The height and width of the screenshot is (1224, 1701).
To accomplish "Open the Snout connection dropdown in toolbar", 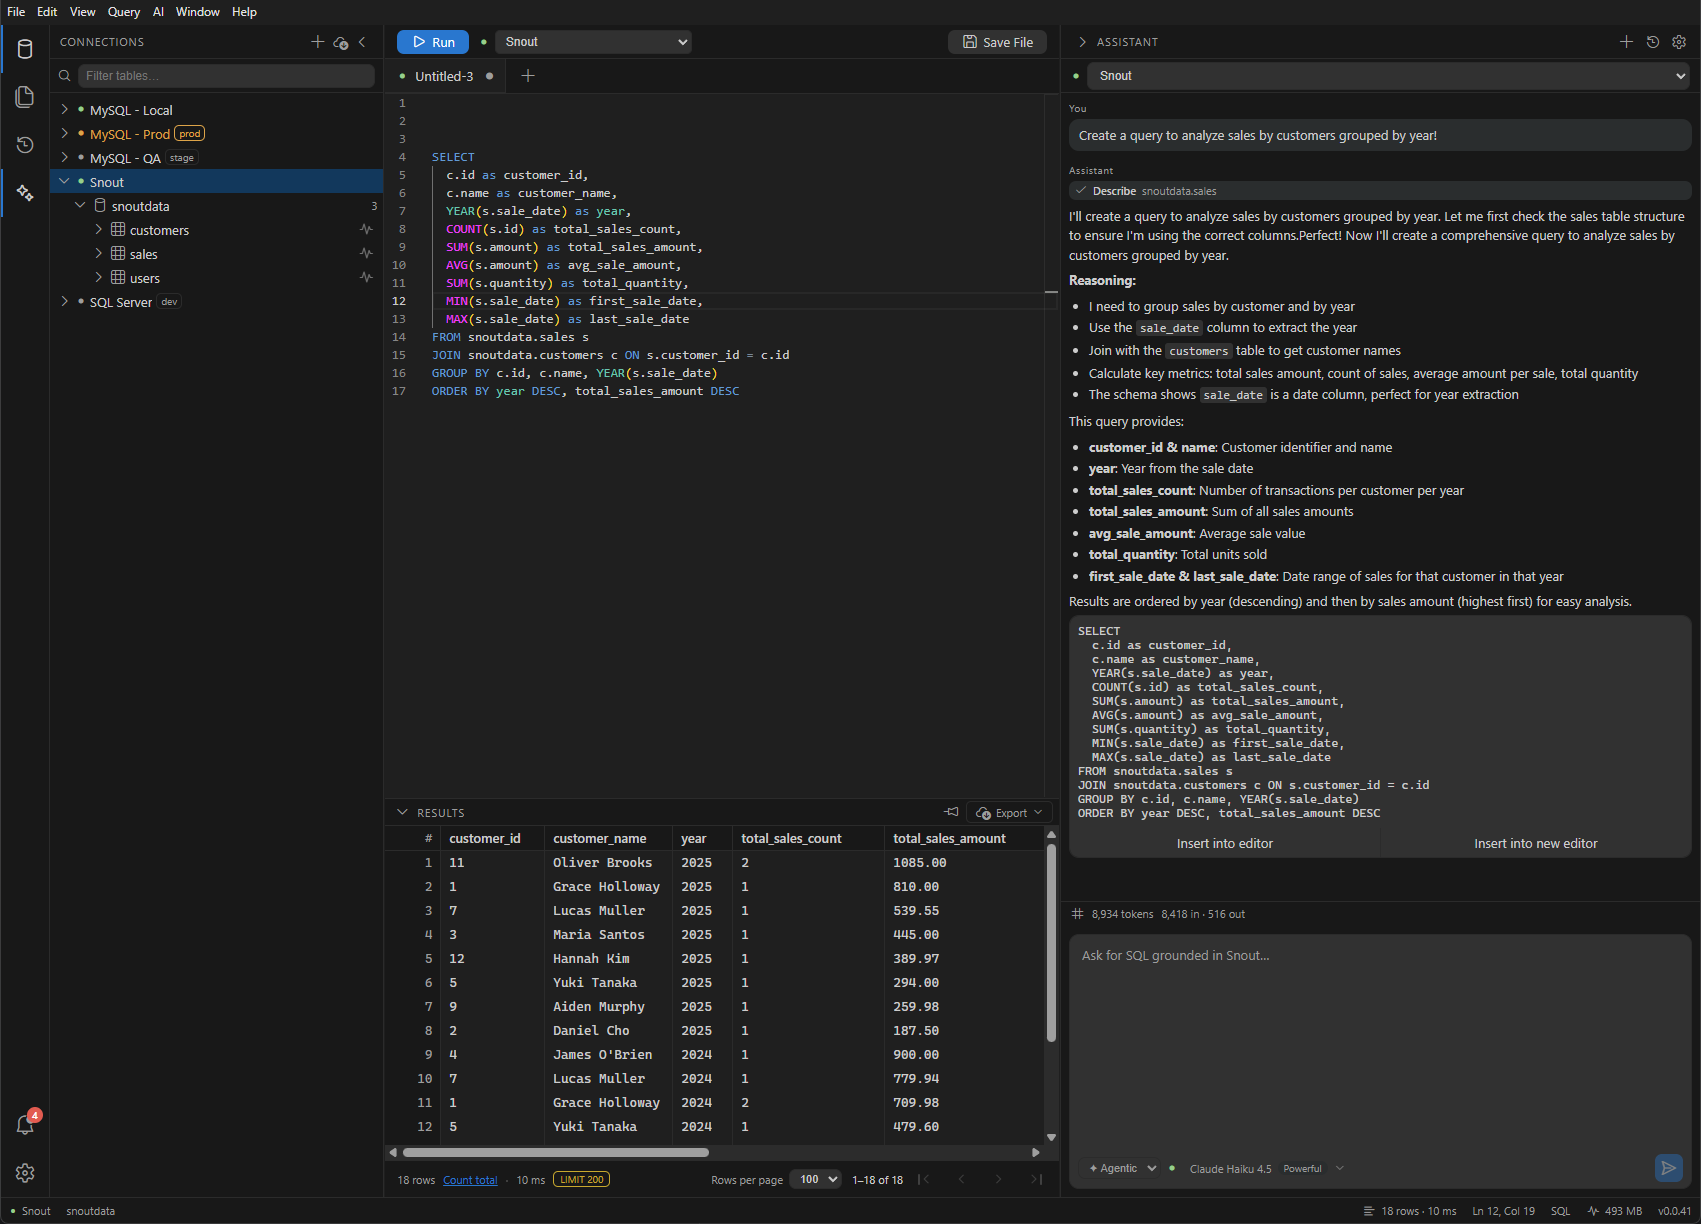I will click(x=593, y=42).
